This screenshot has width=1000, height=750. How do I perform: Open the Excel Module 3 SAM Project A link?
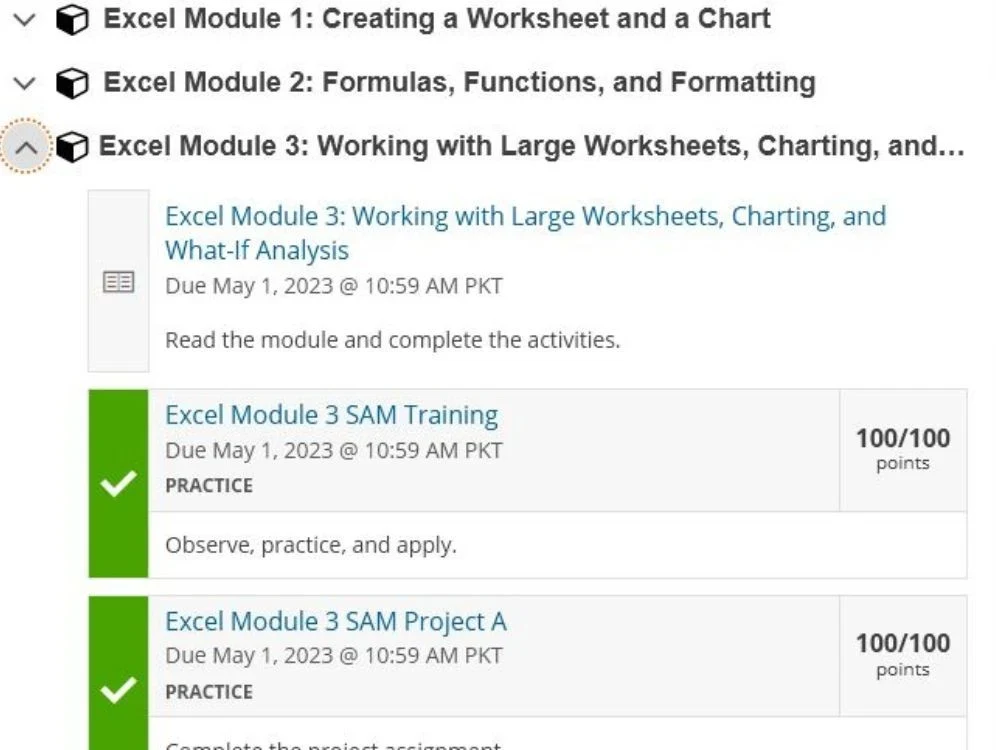pos(338,620)
